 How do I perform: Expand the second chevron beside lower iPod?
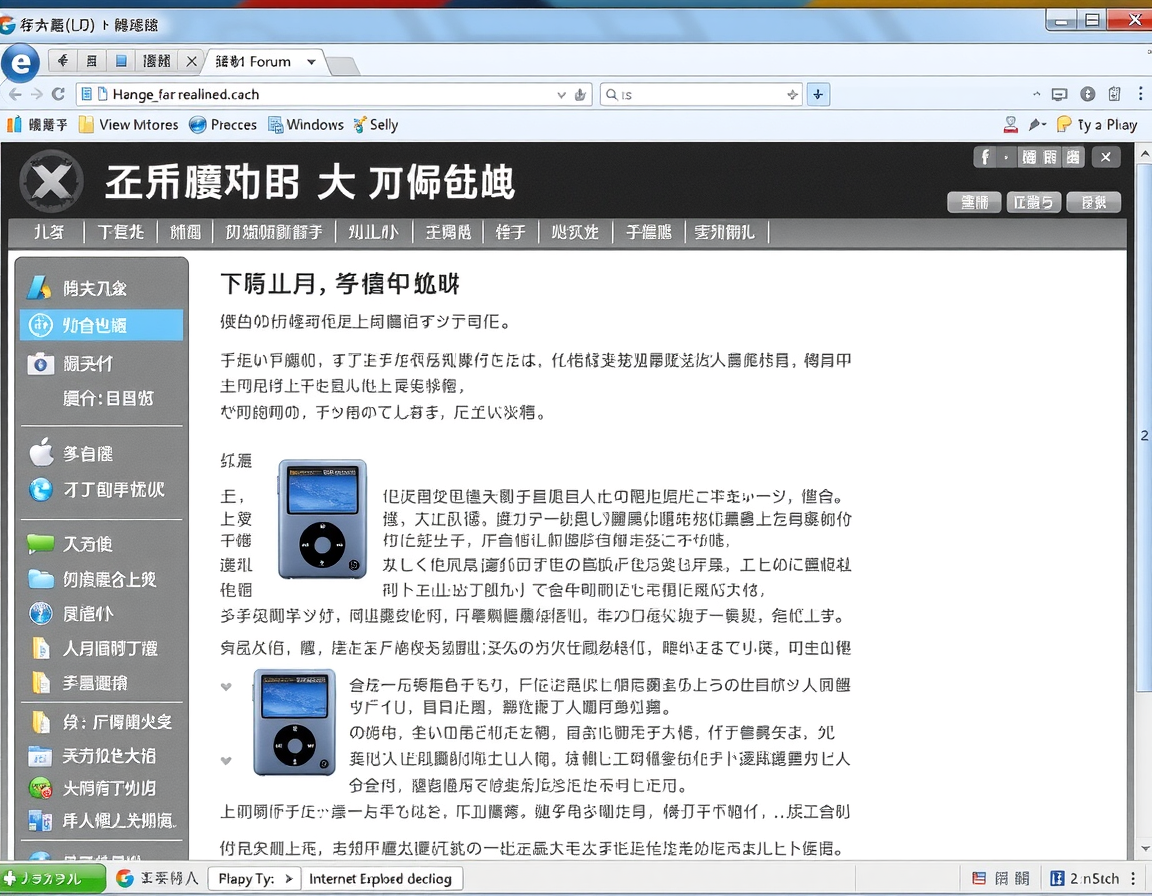click(x=226, y=760)
